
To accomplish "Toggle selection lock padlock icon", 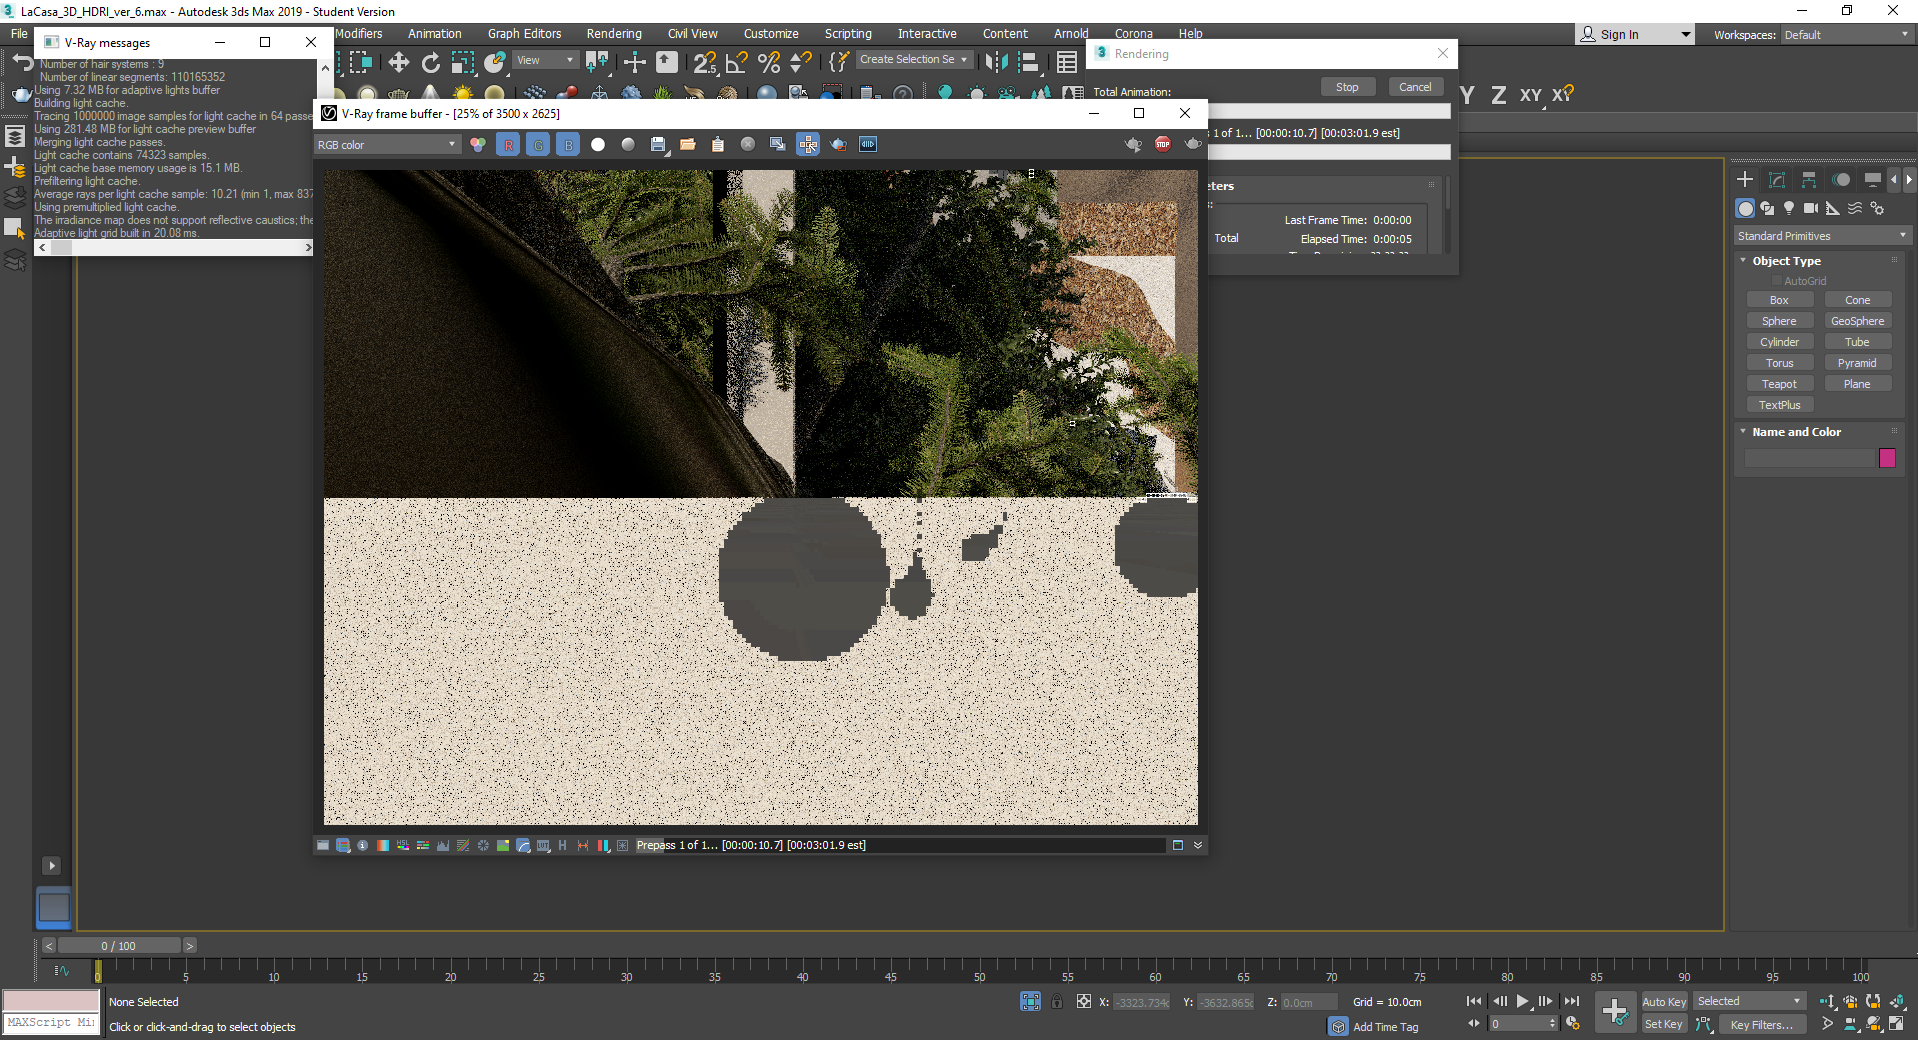I will [x=1057, y=1001].
